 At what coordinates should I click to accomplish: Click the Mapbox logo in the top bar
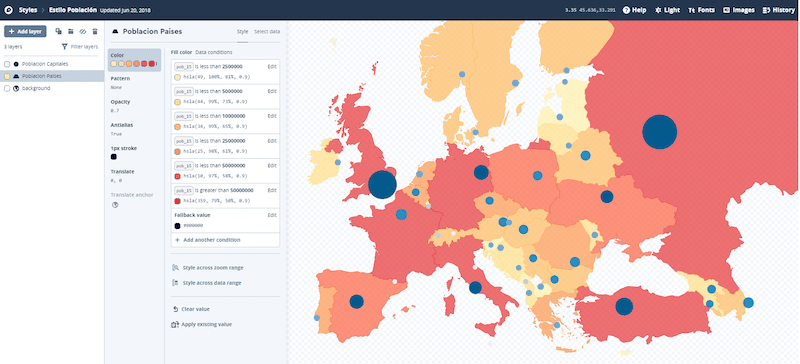[x=8, y=10]
